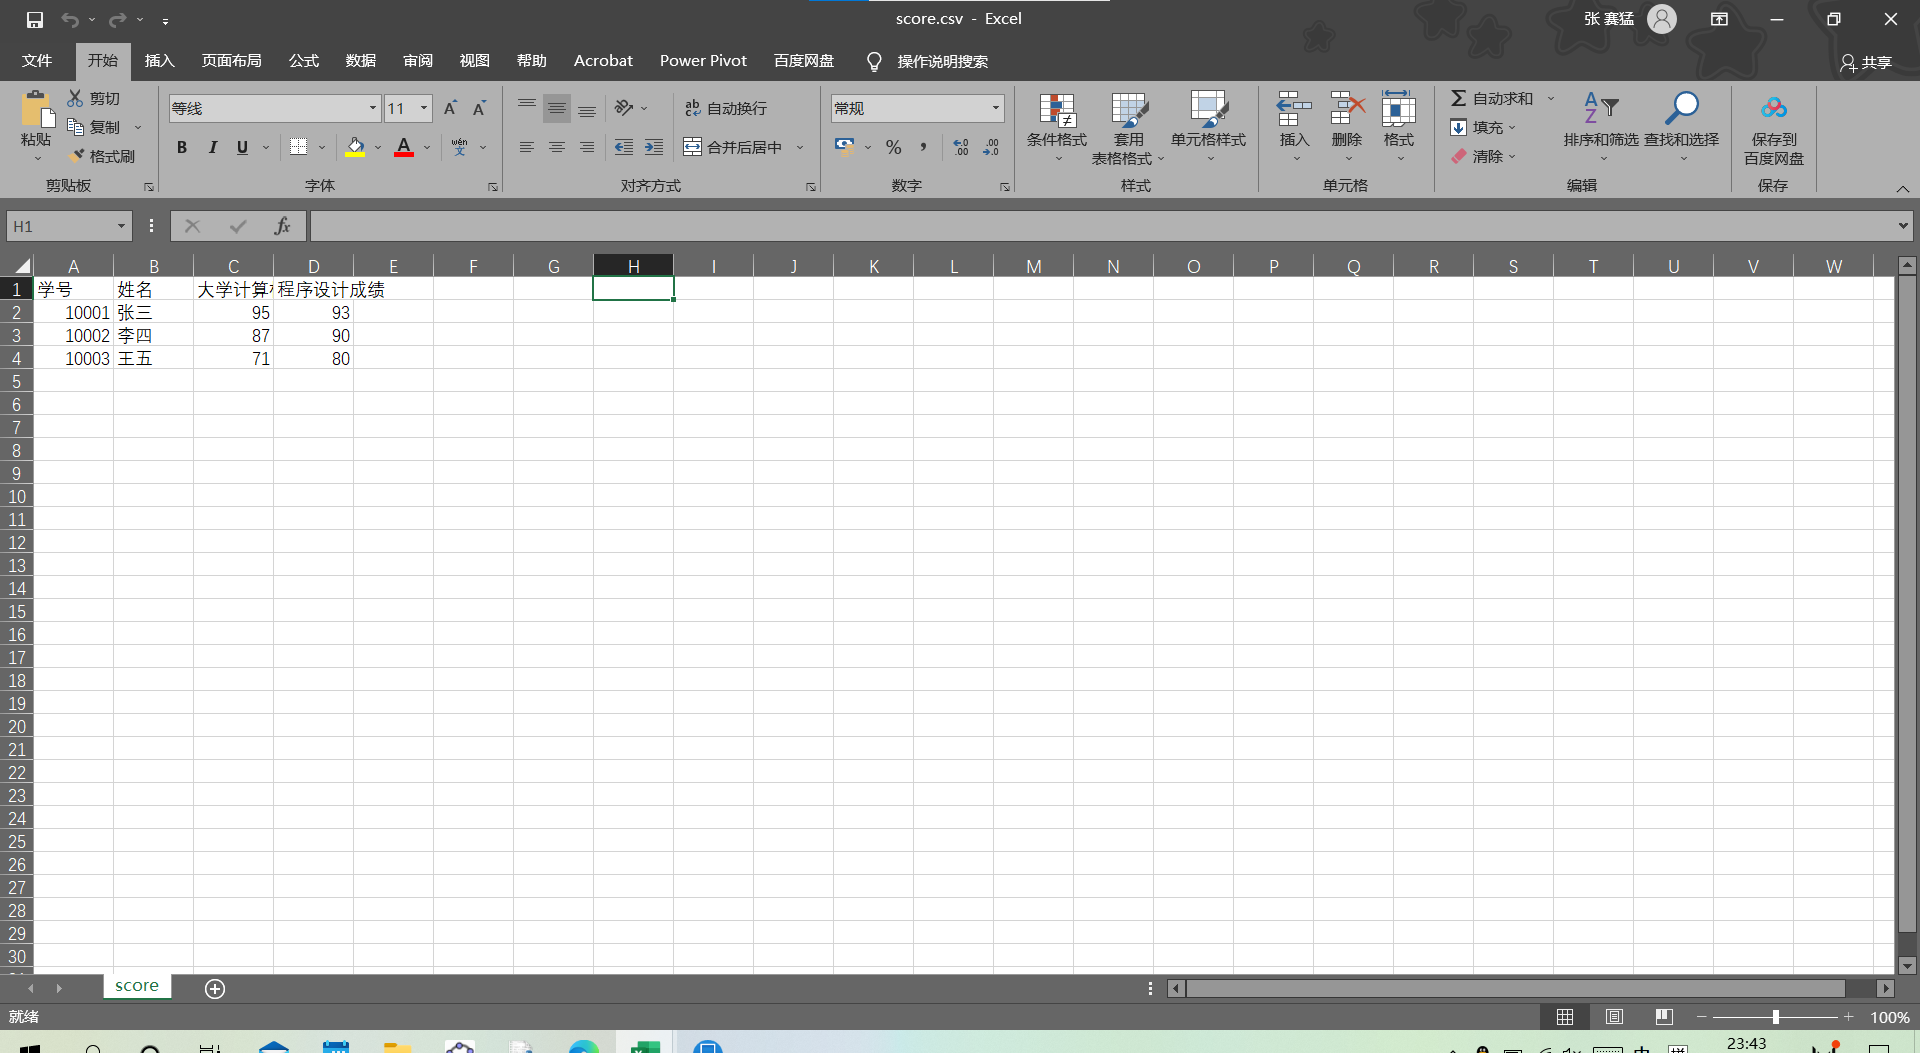1920x1053 pixels.
Task: Expand the AutoSum dropdown arrow
Action: 1551,98
